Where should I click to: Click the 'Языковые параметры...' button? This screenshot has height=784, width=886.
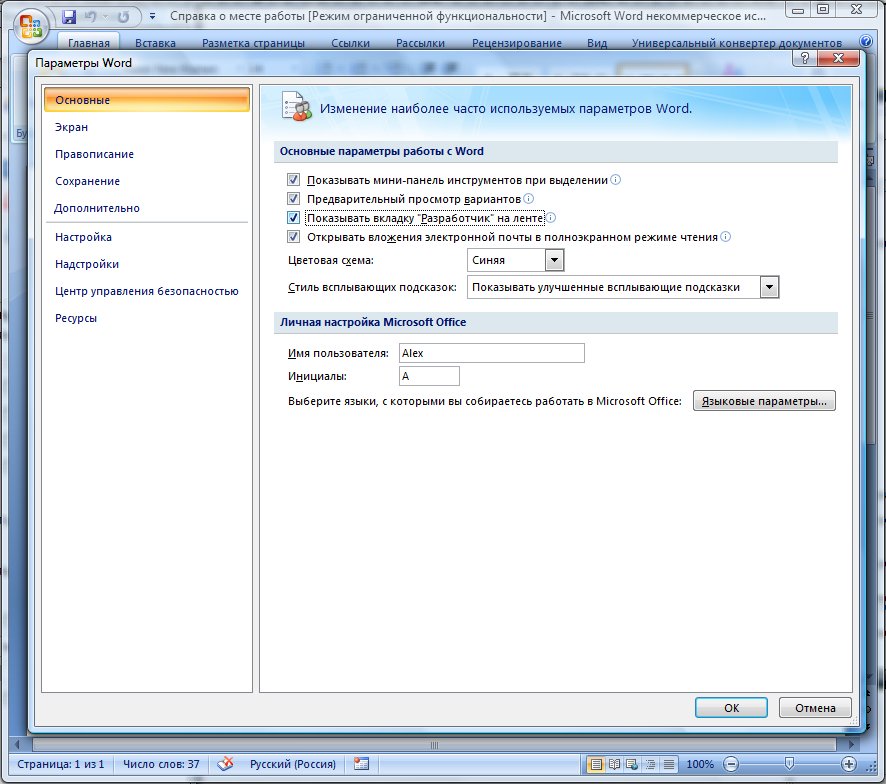click(764, 401)
